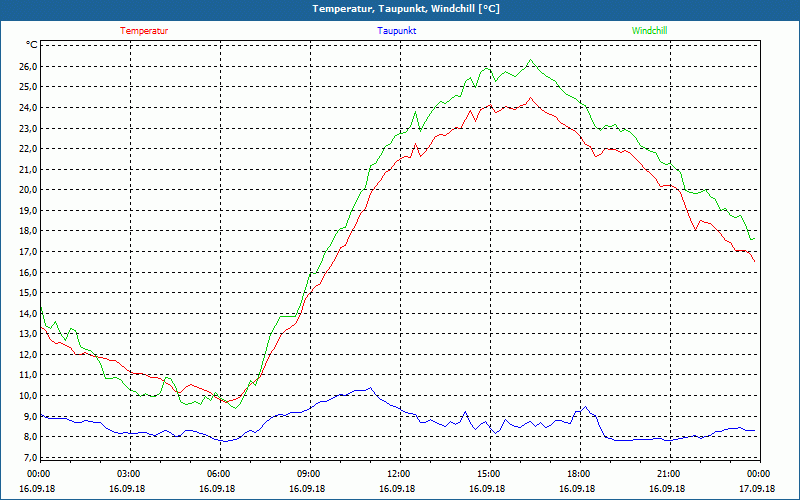Select the blue 'Taupunkt' legend label

click(x=396, y=31)
